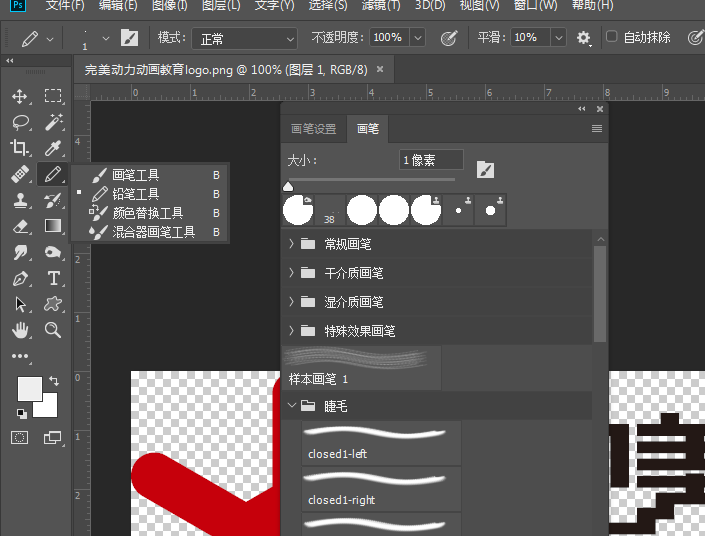Select the Crop tool
Viewport: 705px width, 536px height.
20,148
